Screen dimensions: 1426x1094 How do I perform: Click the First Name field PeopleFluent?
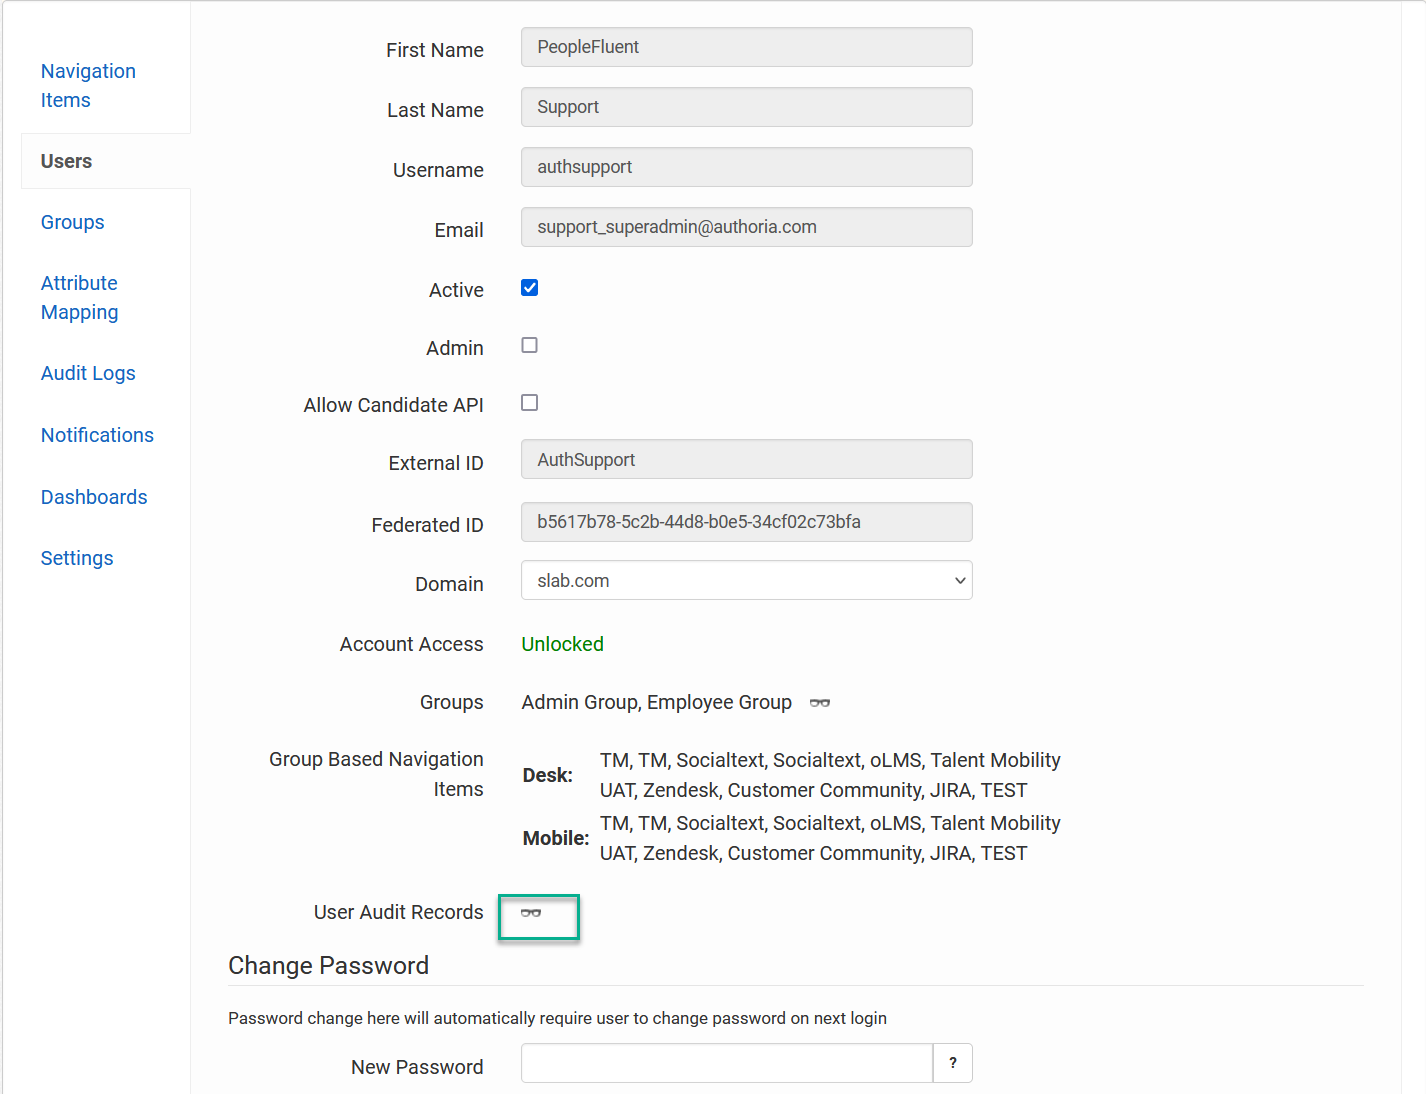tap(747, 47)
